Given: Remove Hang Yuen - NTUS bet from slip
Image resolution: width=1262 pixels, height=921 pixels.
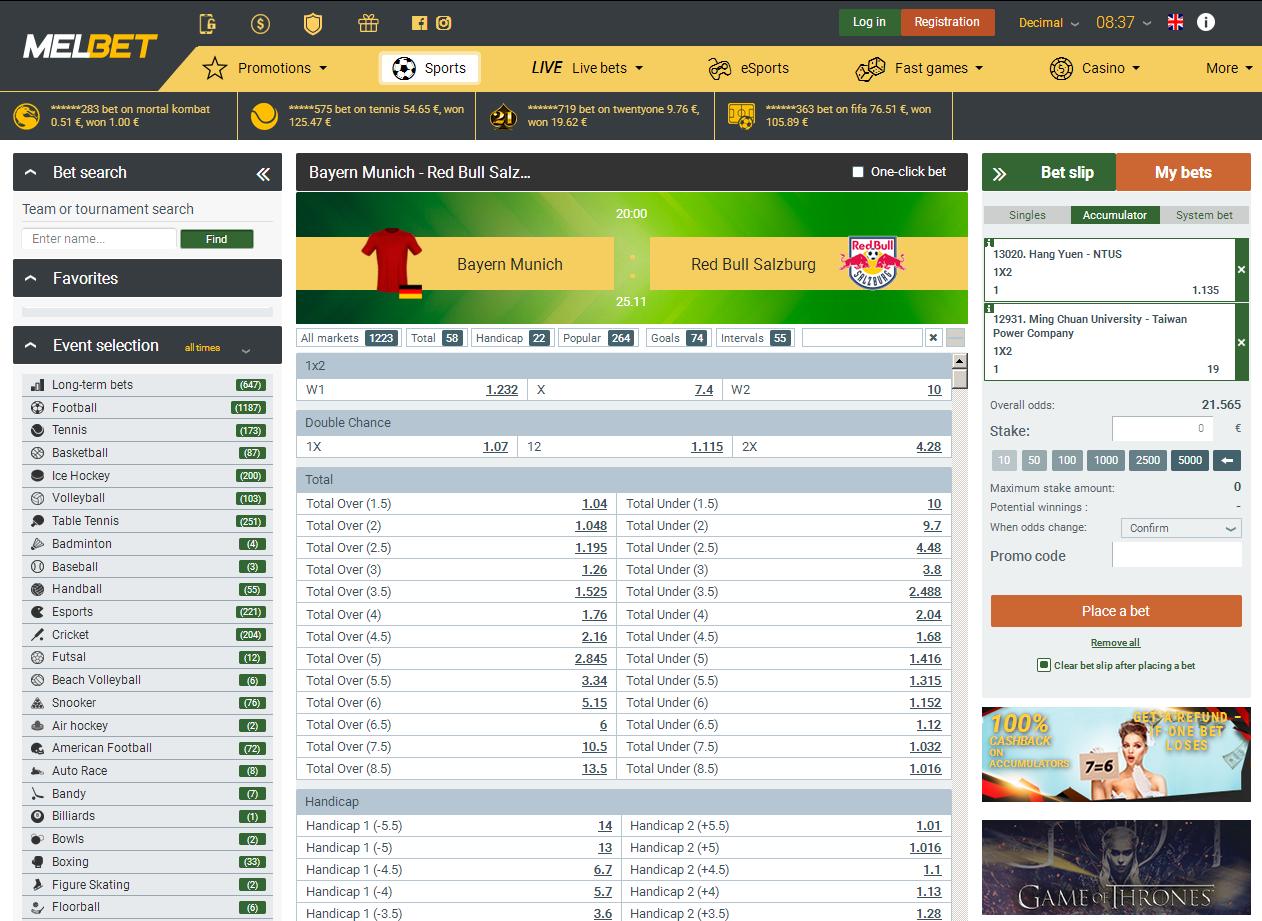Looking at the screenshot, I should point(1241,270).
